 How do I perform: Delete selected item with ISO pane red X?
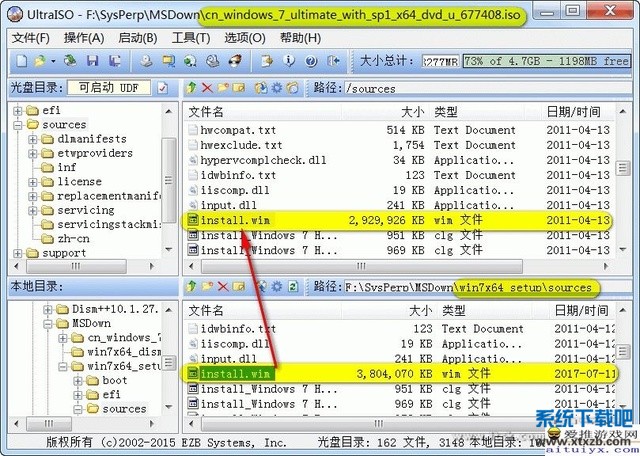pyautogui.click(x=208, y=88)
